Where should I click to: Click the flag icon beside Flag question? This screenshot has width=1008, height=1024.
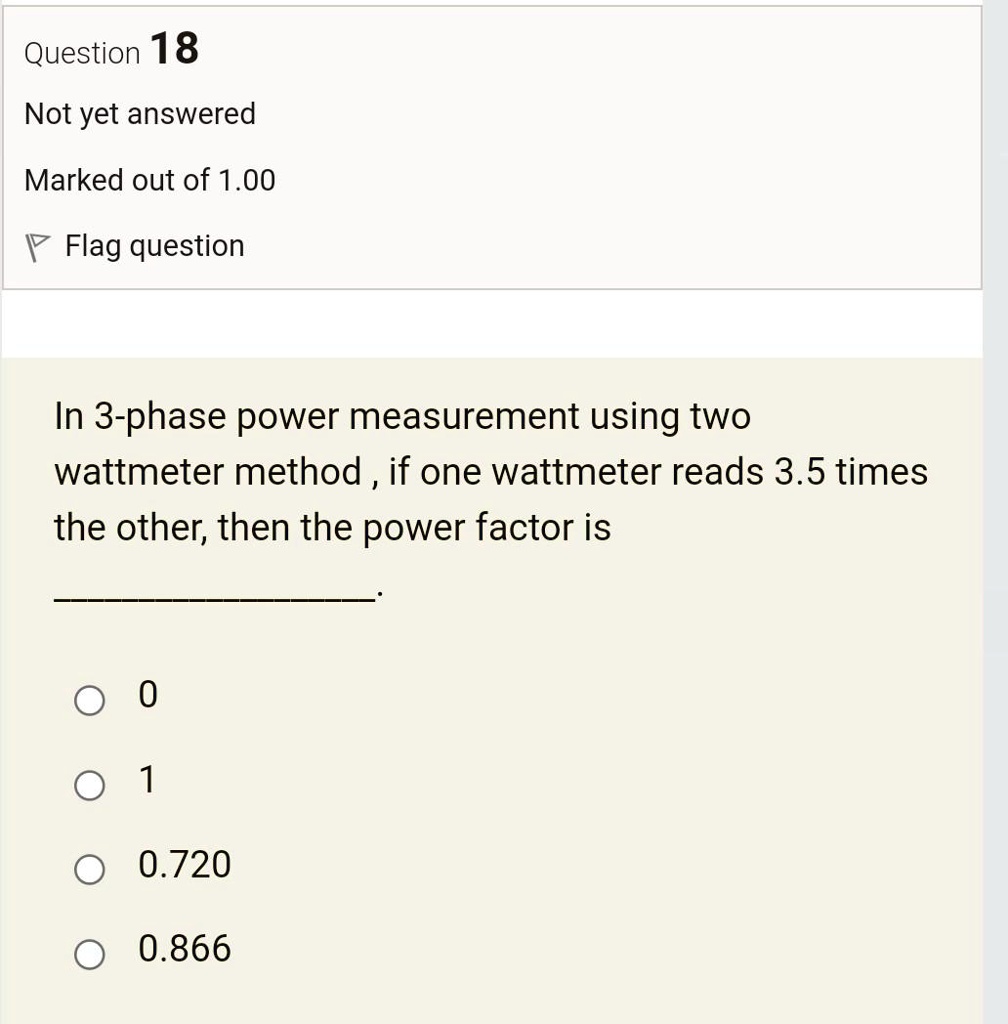pos(35,244)
